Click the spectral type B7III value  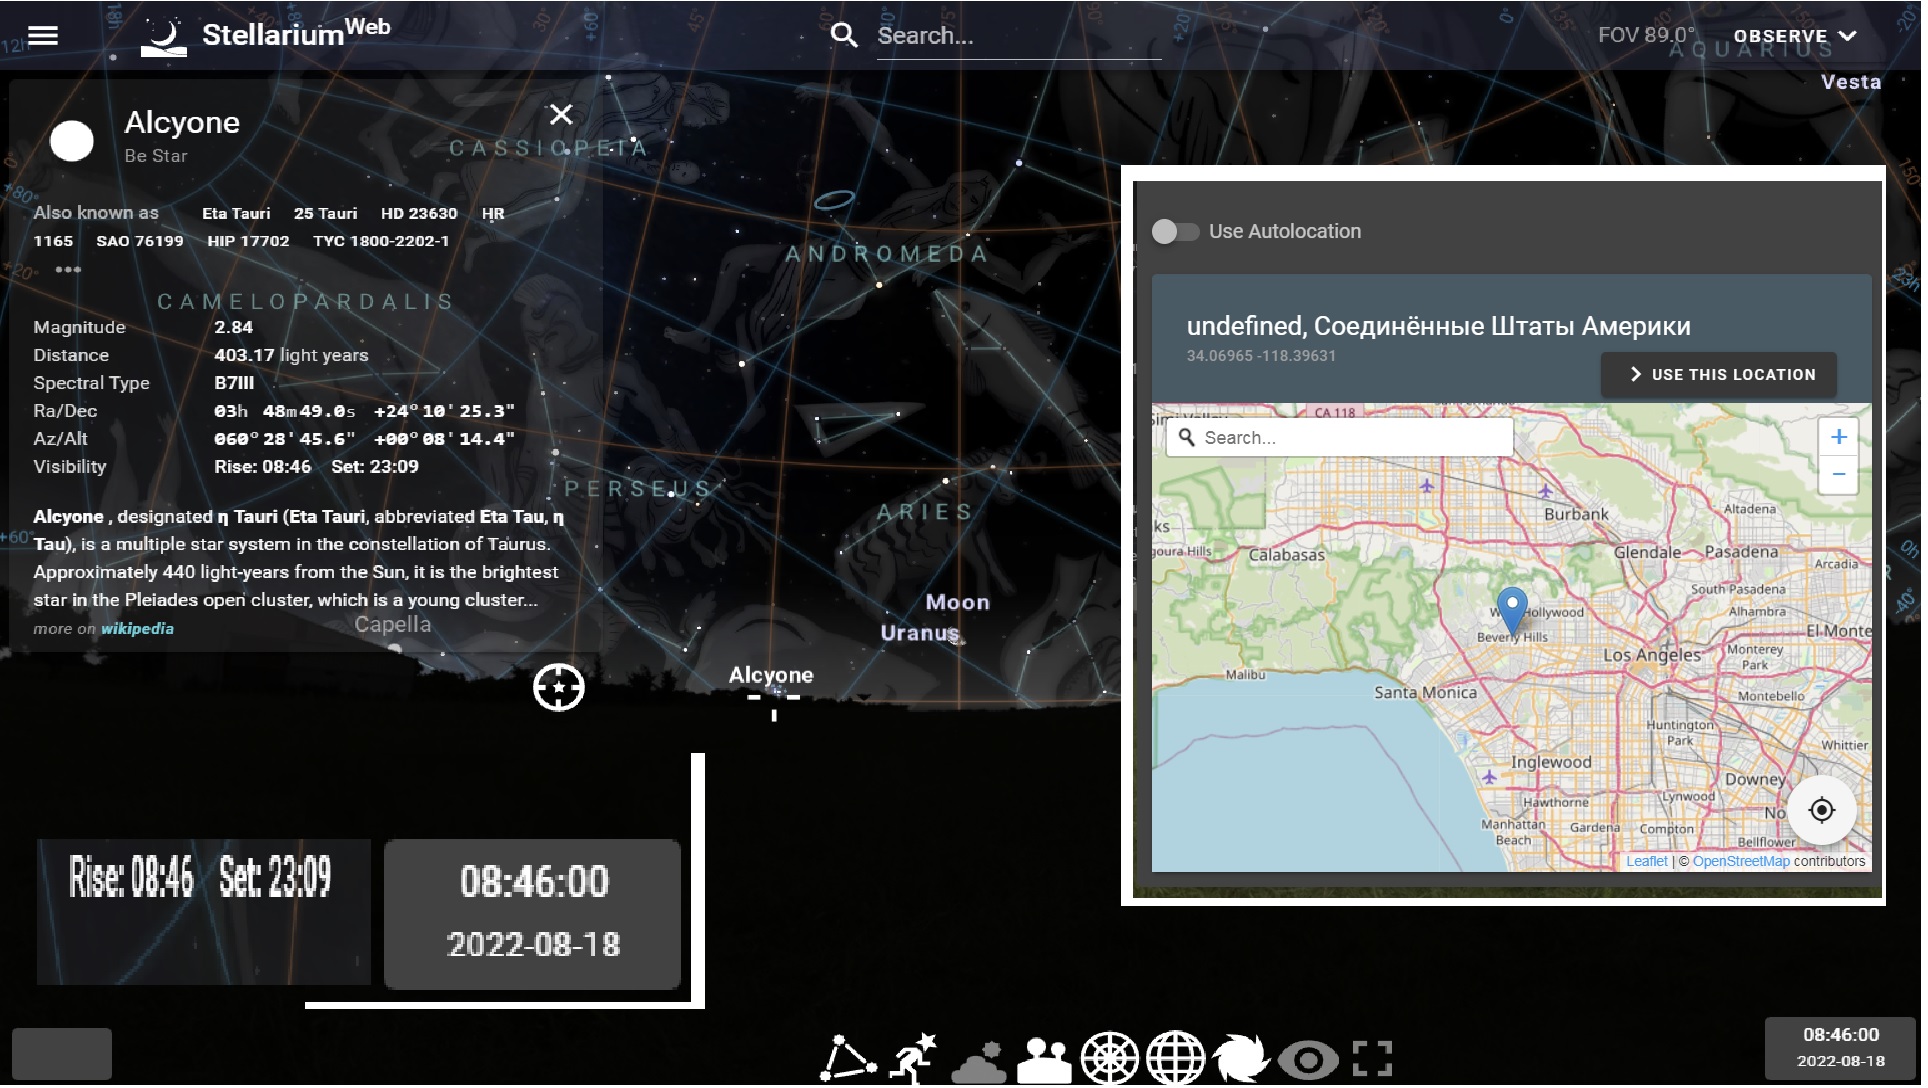point(234,383)
